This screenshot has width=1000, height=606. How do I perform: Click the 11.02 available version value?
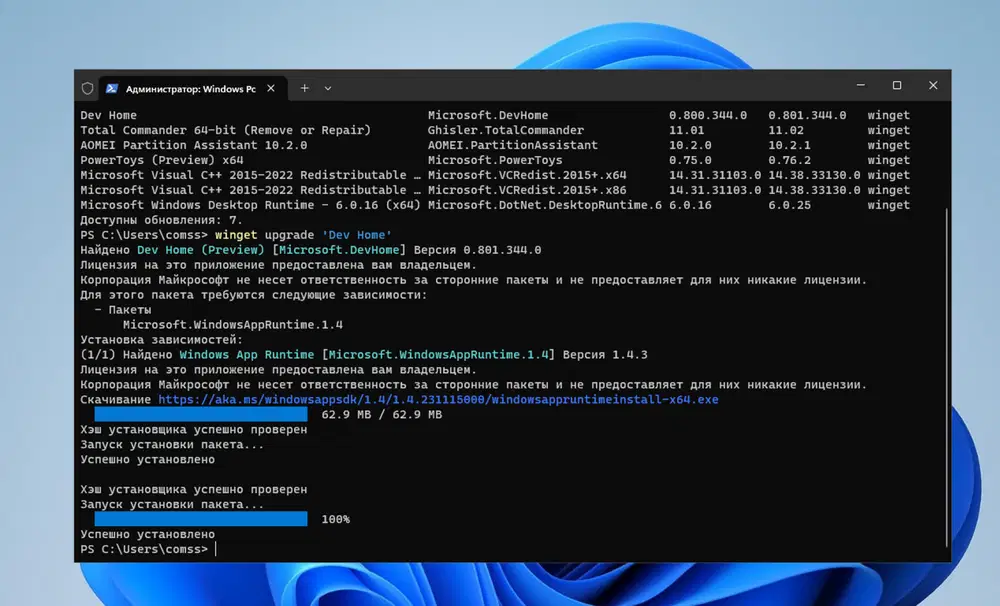click(x=786, y=130)
